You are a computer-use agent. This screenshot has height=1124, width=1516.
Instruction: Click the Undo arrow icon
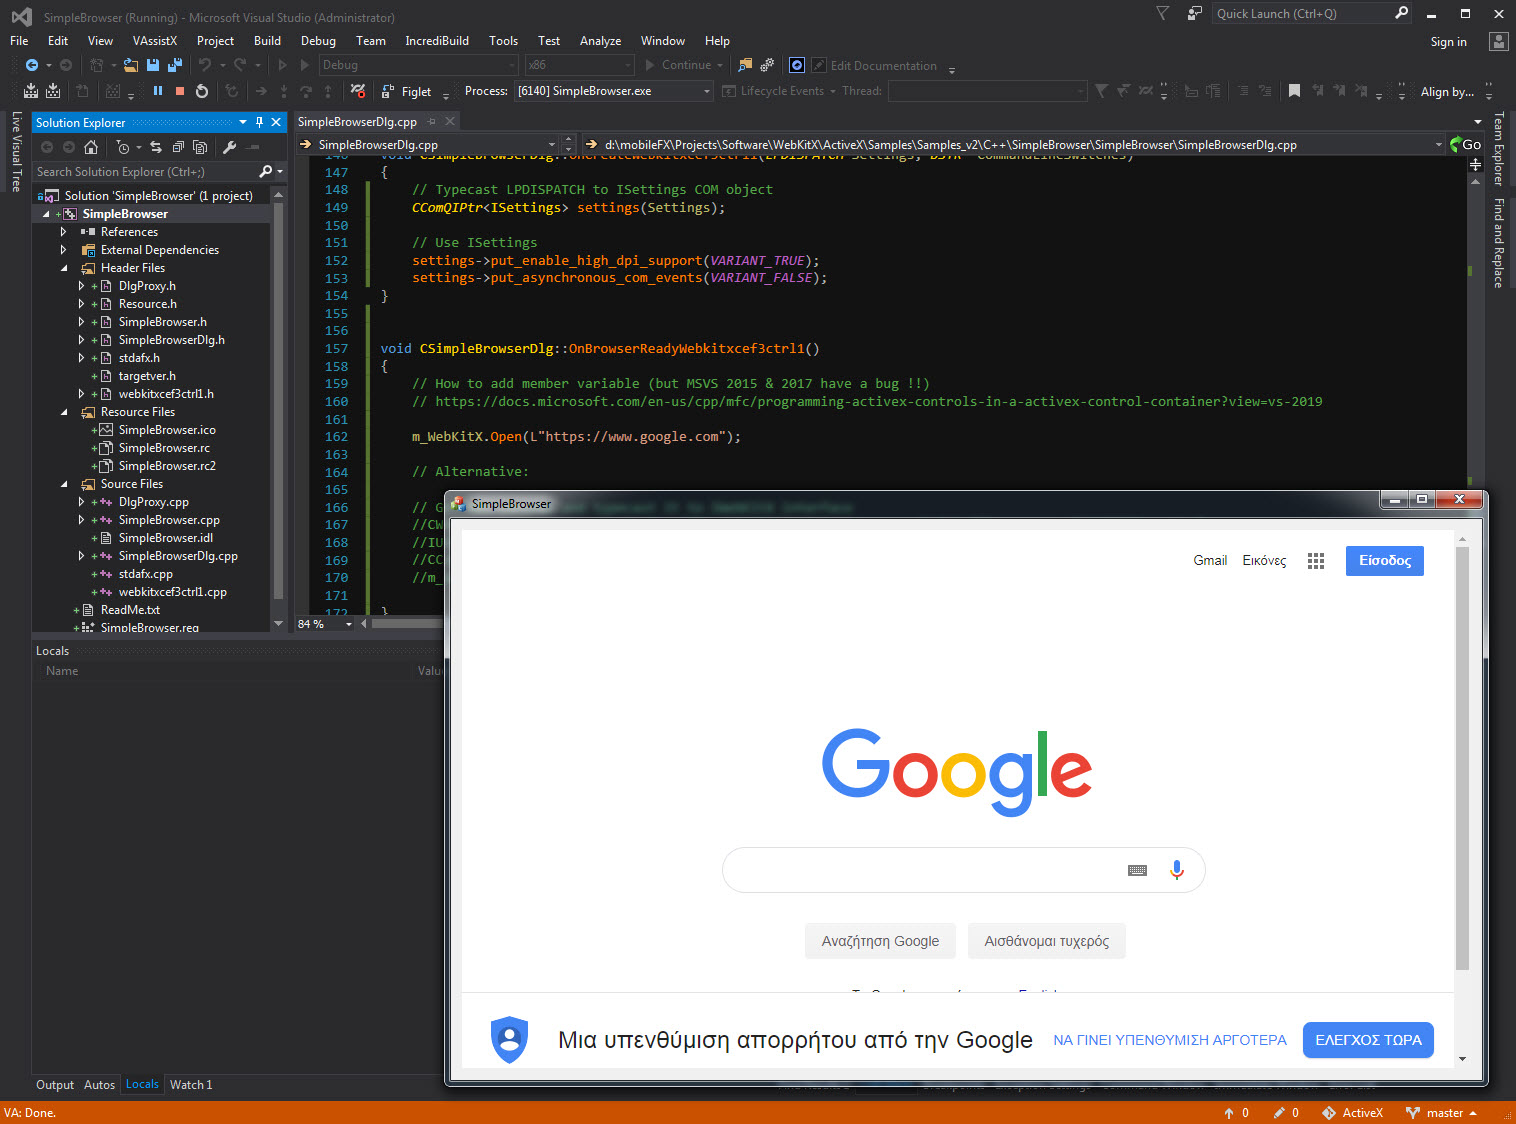click(x=205, y=65)
